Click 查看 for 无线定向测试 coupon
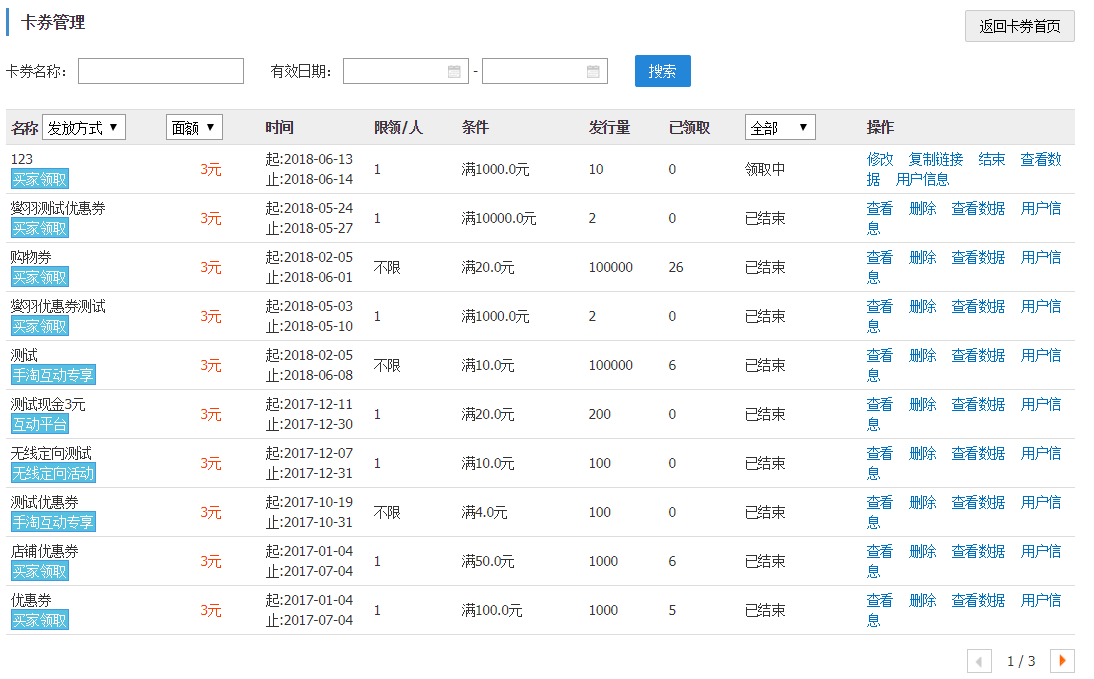The height and width of the screenshot is (679, 1094). (880, 453)
